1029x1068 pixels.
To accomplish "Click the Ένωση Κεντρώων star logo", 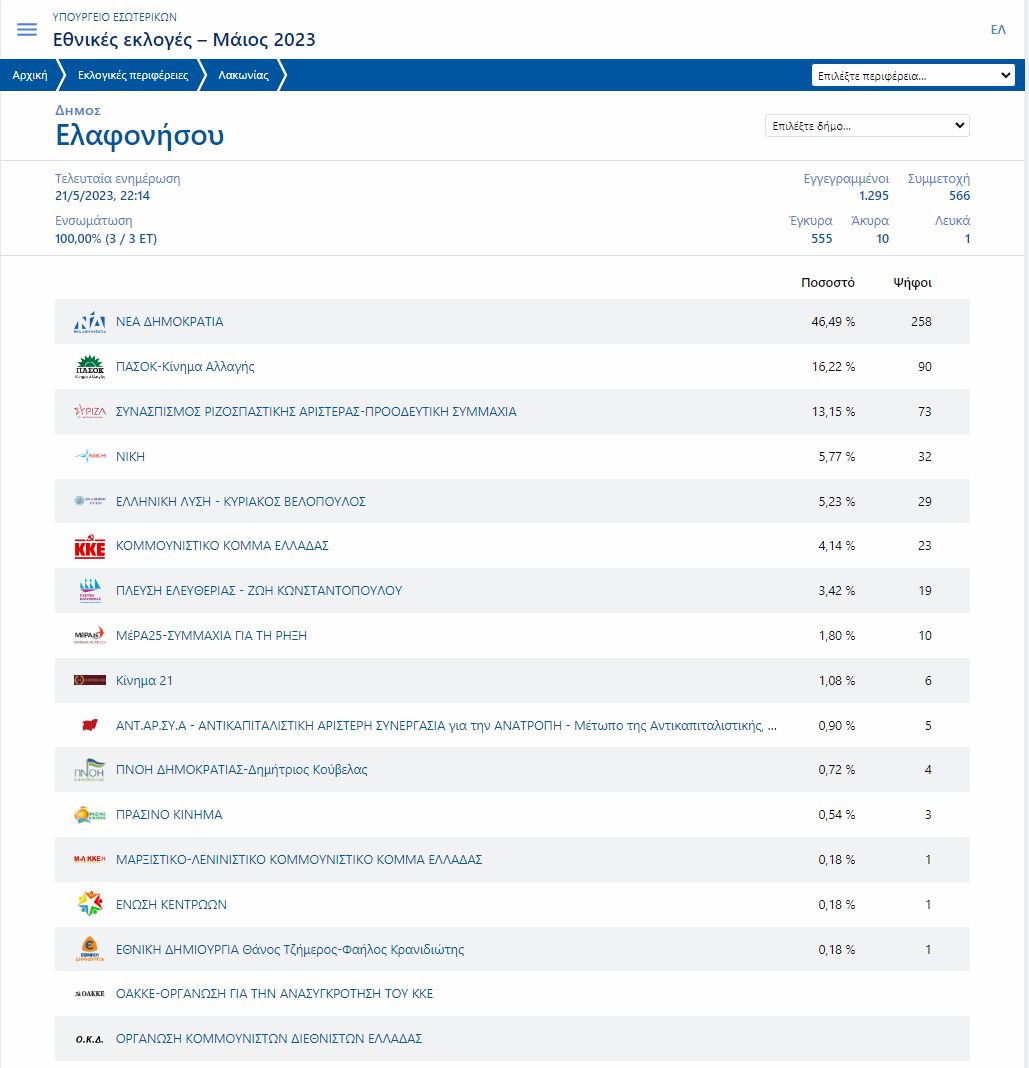I will click(x=89, y=905).
